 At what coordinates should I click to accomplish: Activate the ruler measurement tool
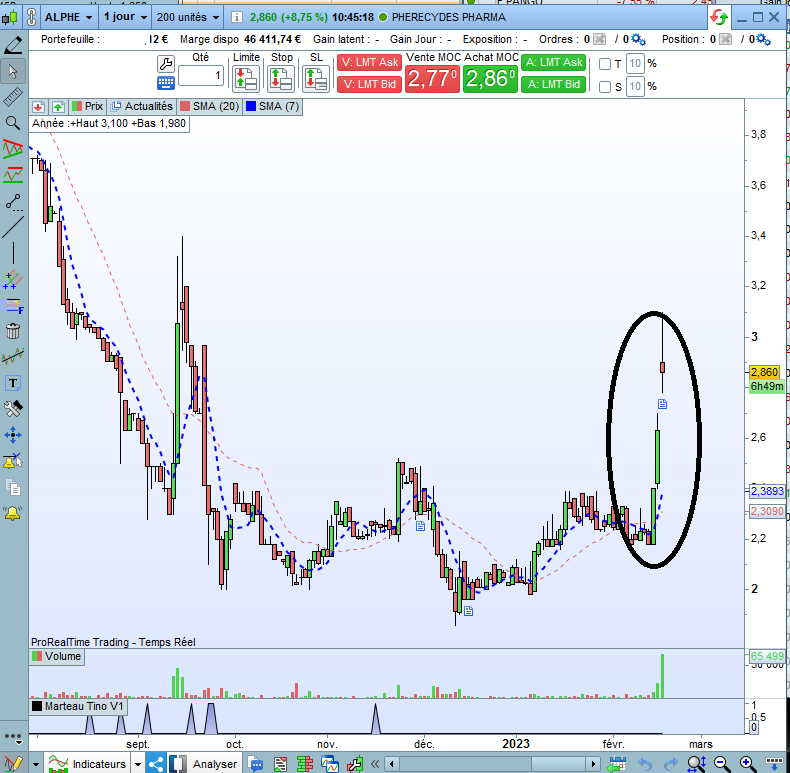pos(13,97)
